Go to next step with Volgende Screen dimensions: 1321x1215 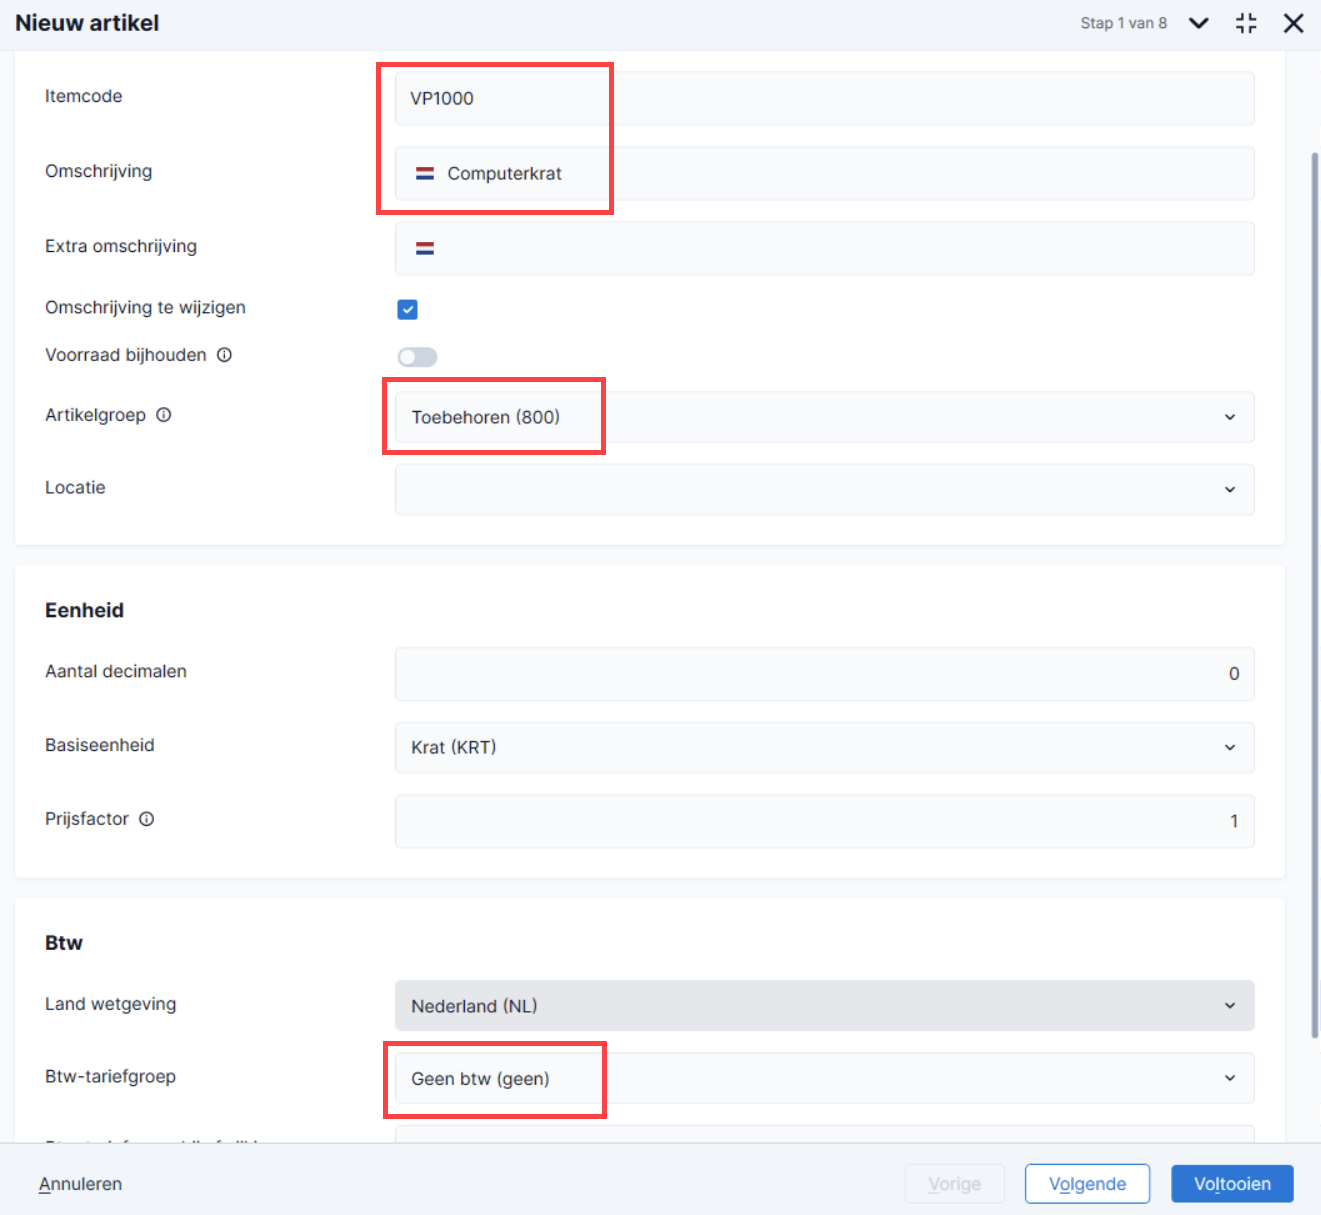(1087, 1184)
